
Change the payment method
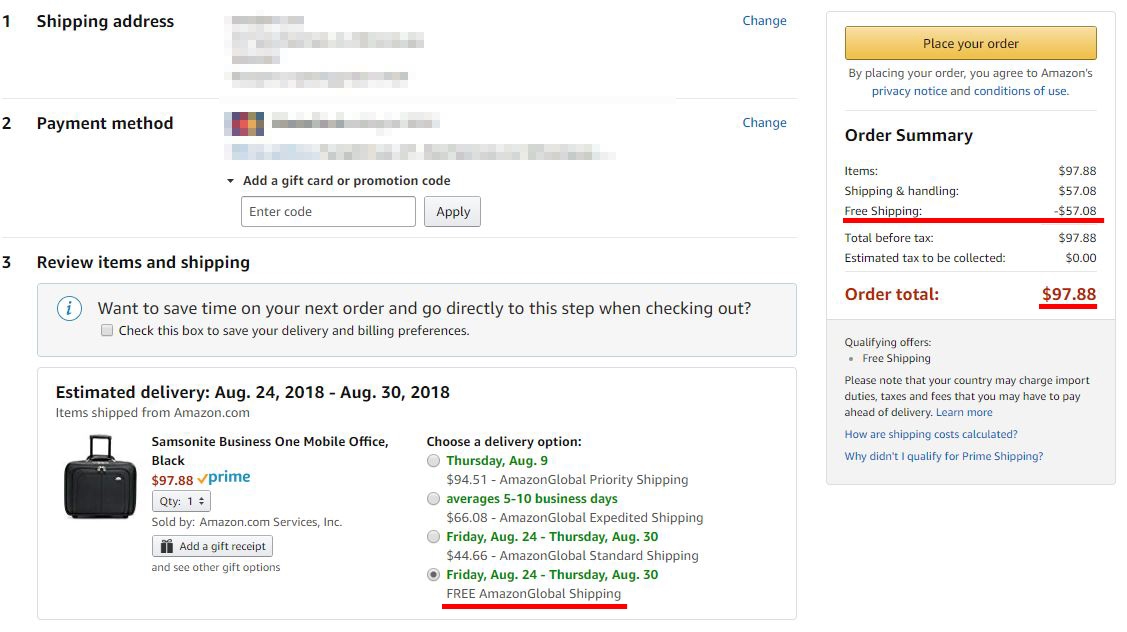[x=764, y=123]
